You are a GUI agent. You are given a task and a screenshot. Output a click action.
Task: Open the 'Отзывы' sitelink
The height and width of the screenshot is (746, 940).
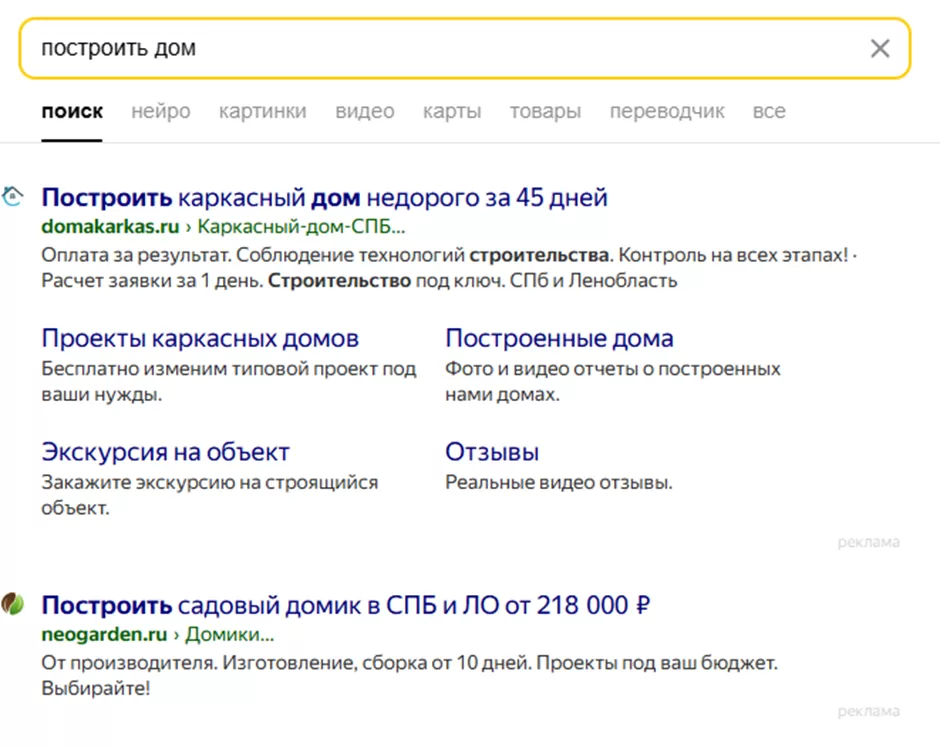click(x=492, y=452)
